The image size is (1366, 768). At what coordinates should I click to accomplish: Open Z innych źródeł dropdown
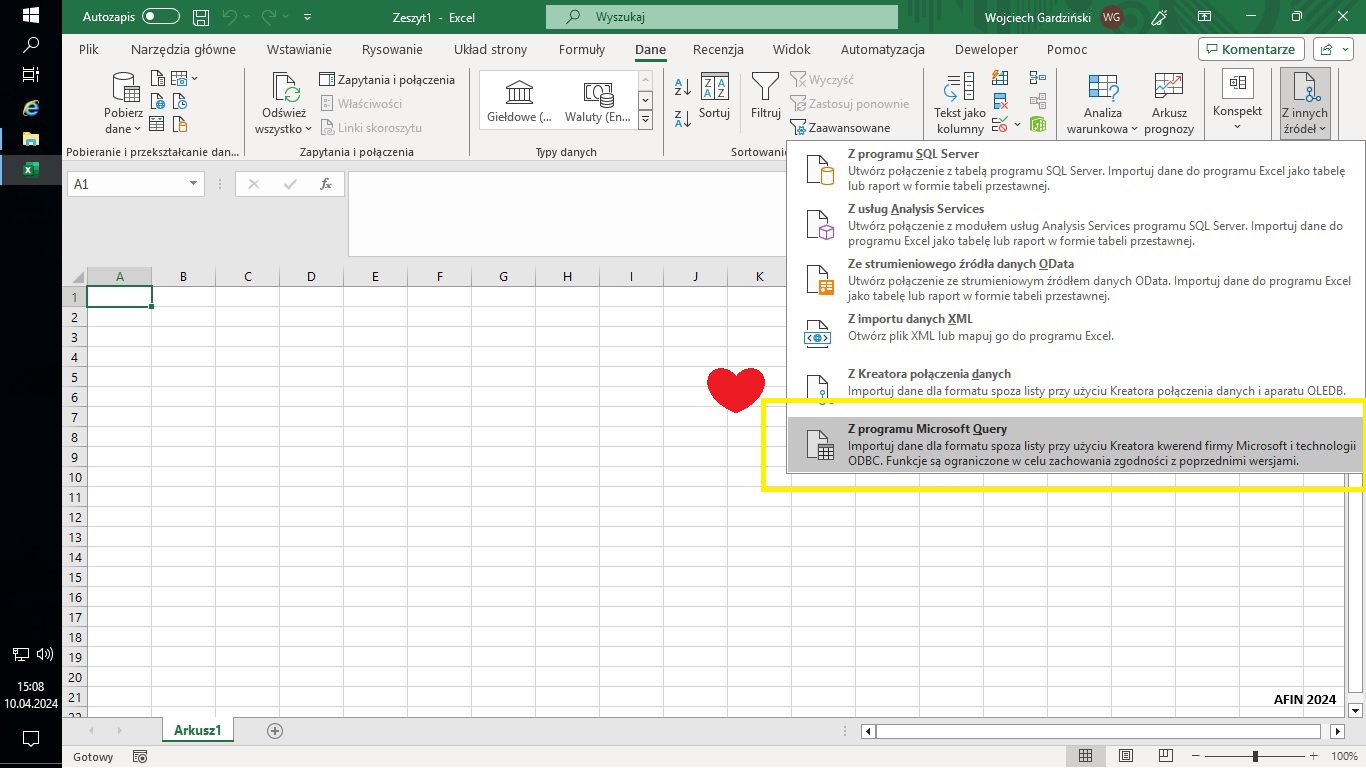tap(1305, 104)
